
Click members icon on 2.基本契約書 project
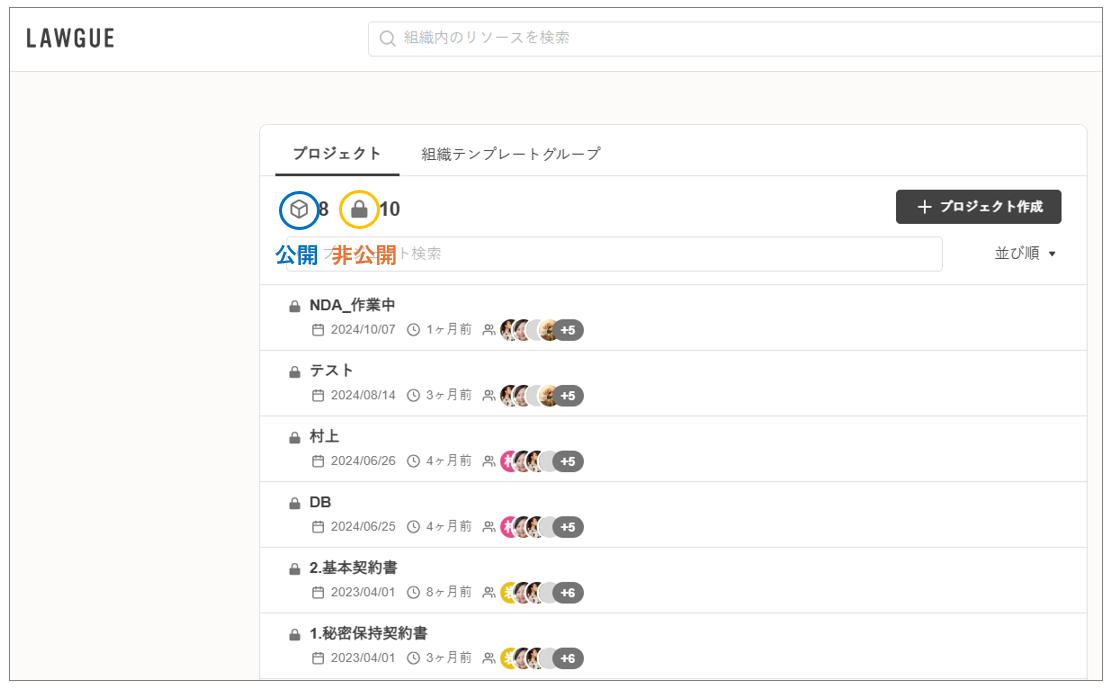coord(488,593)
